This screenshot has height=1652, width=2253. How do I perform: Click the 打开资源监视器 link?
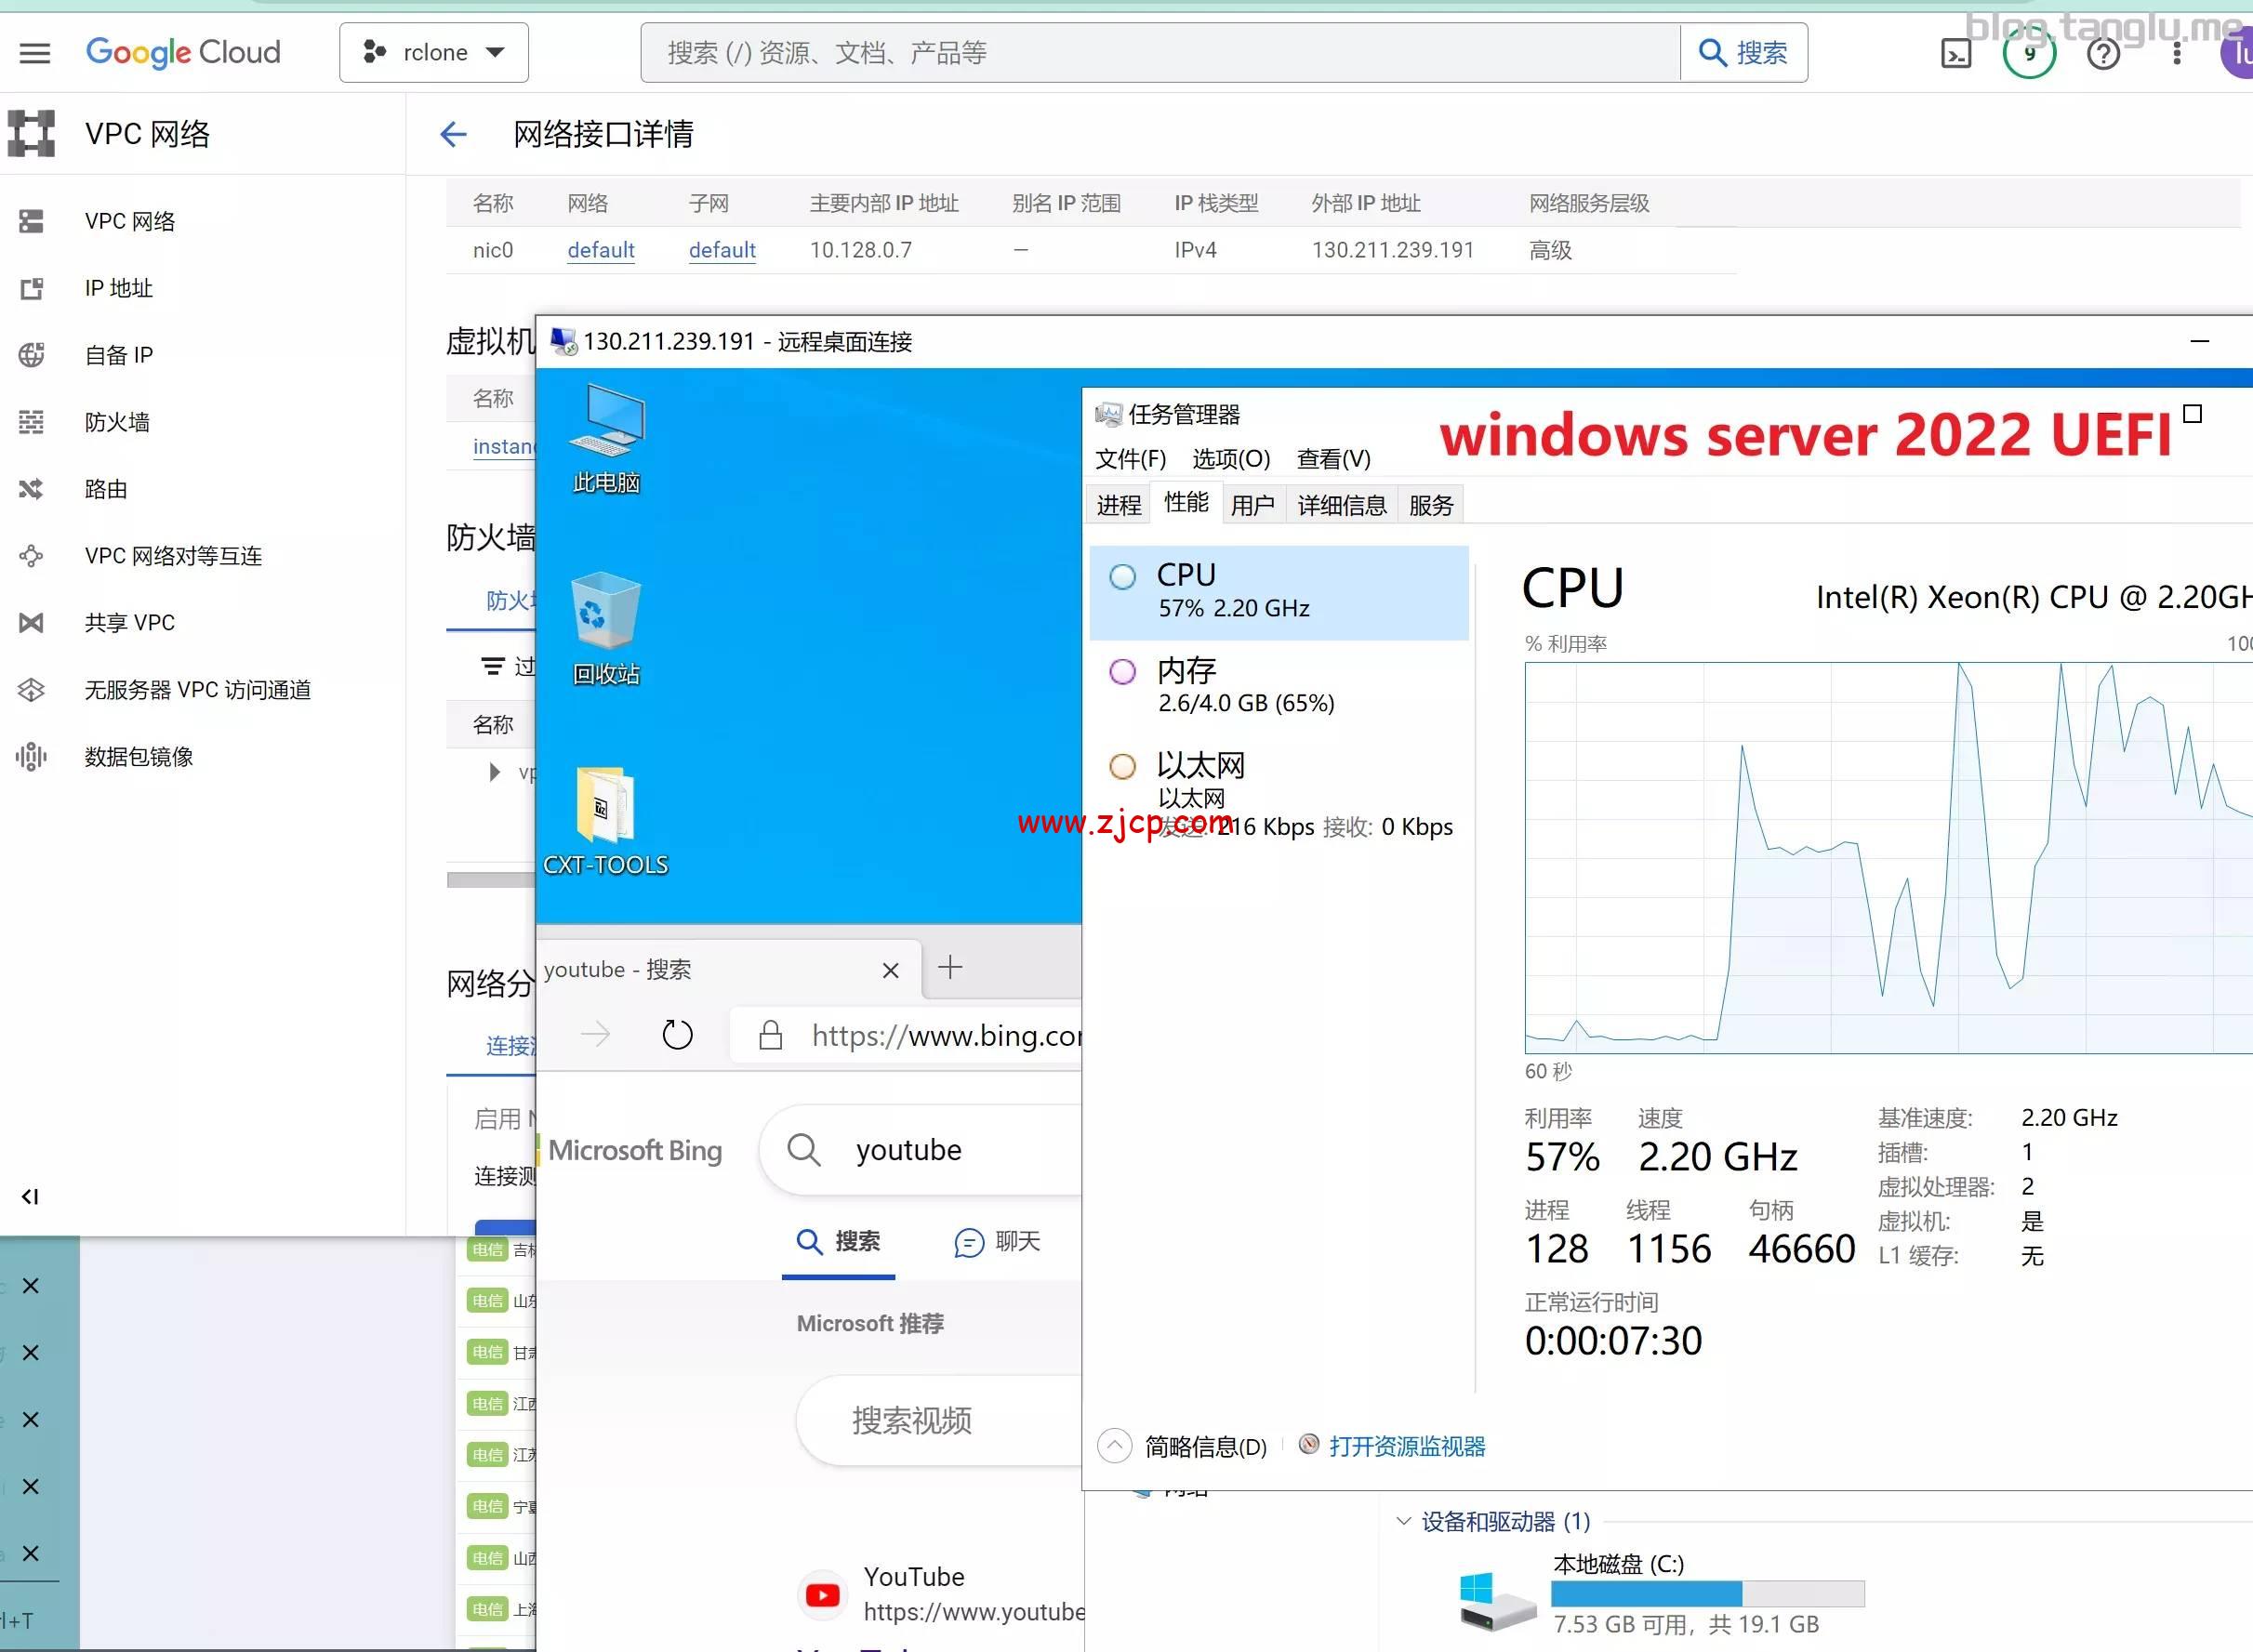pyautogui.click(x=1407, y=1446)
